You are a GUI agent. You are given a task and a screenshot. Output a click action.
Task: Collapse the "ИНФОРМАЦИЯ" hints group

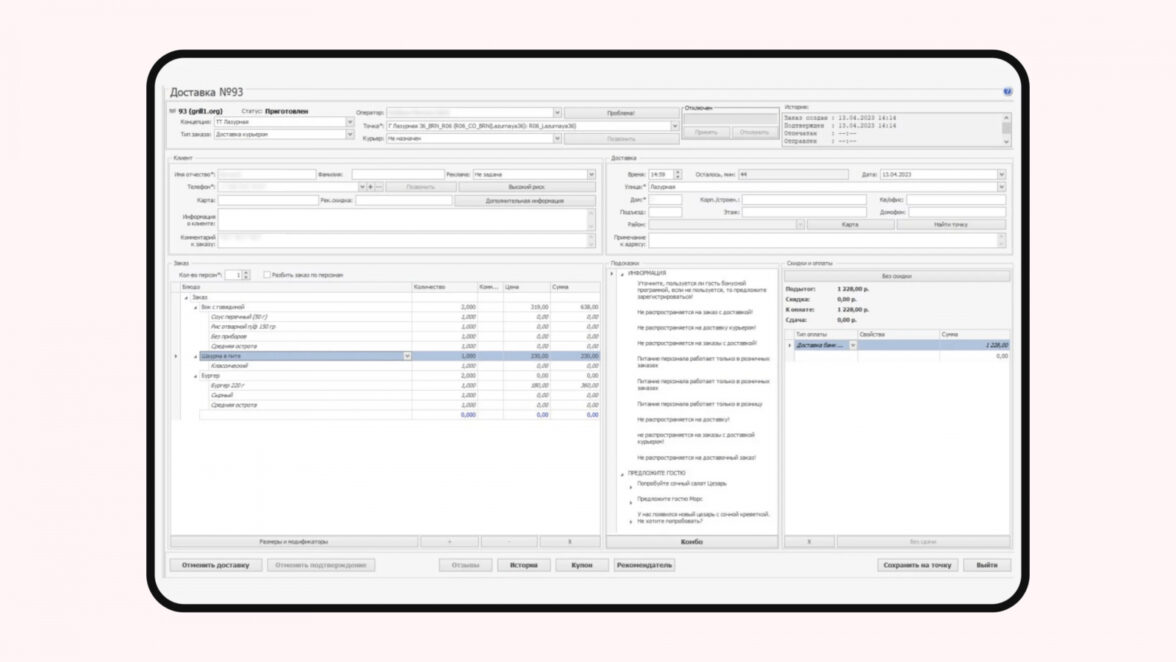coord(622,274)
